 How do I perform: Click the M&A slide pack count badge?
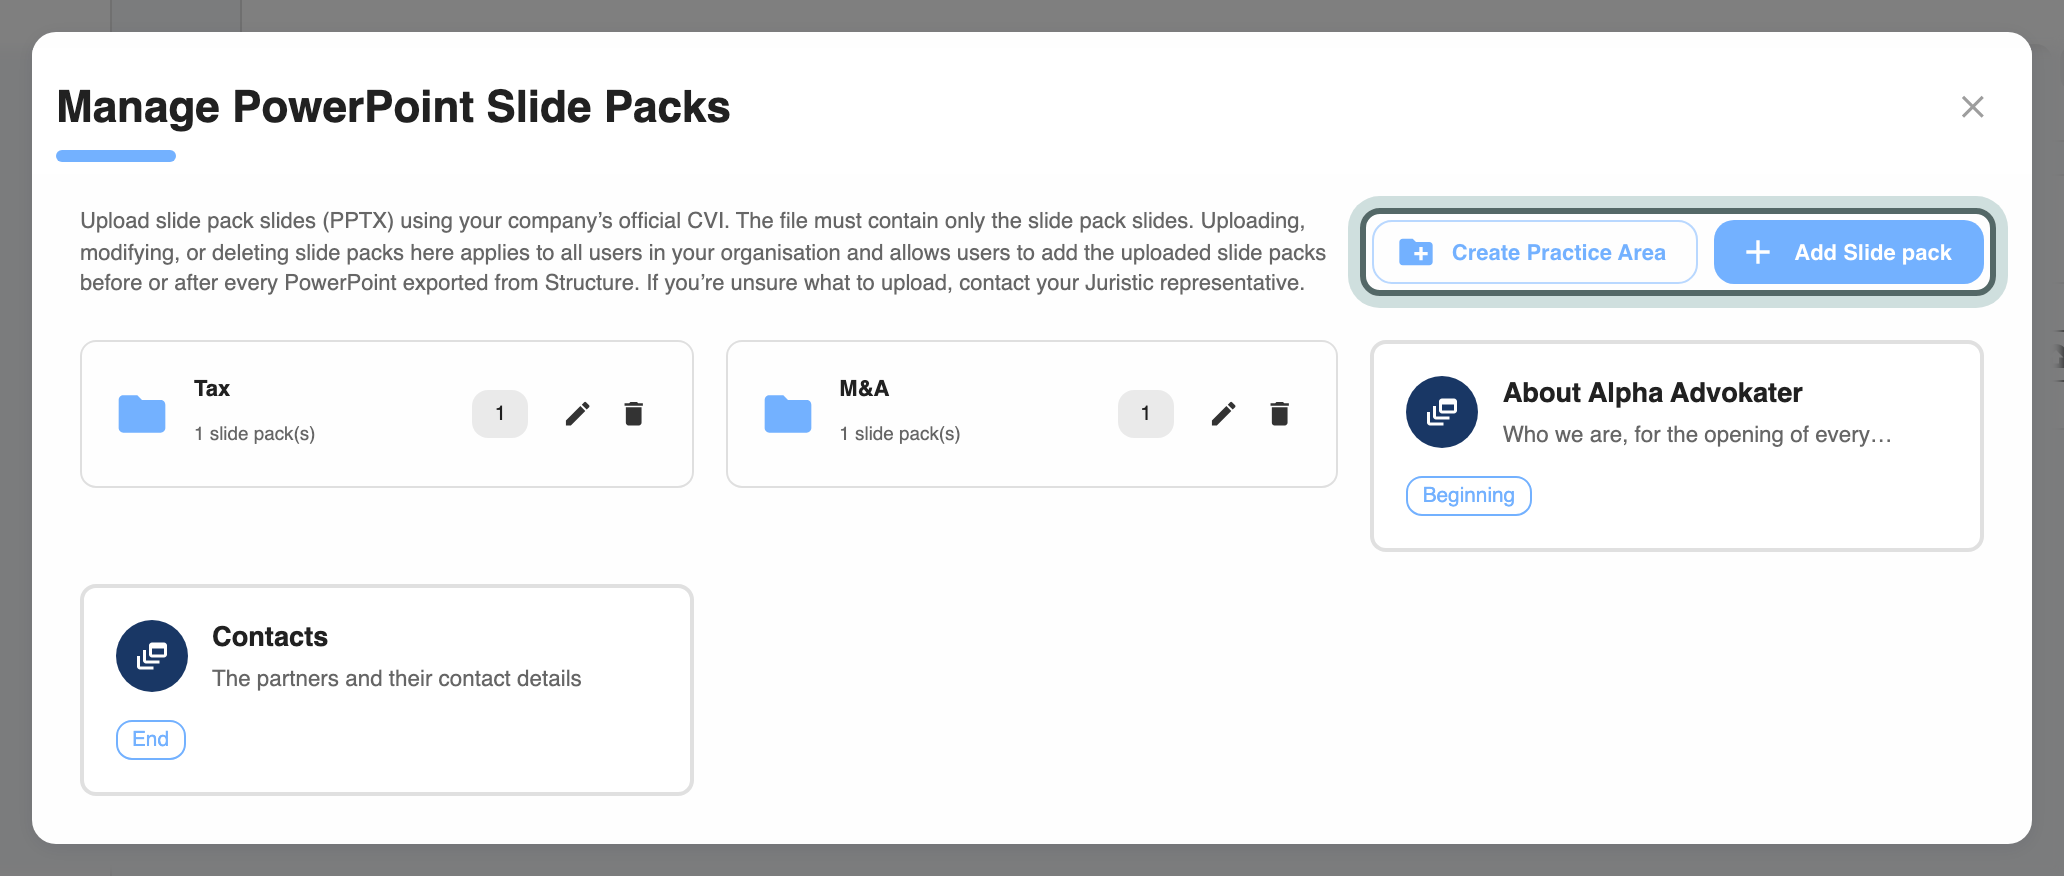click(1146, 414)
